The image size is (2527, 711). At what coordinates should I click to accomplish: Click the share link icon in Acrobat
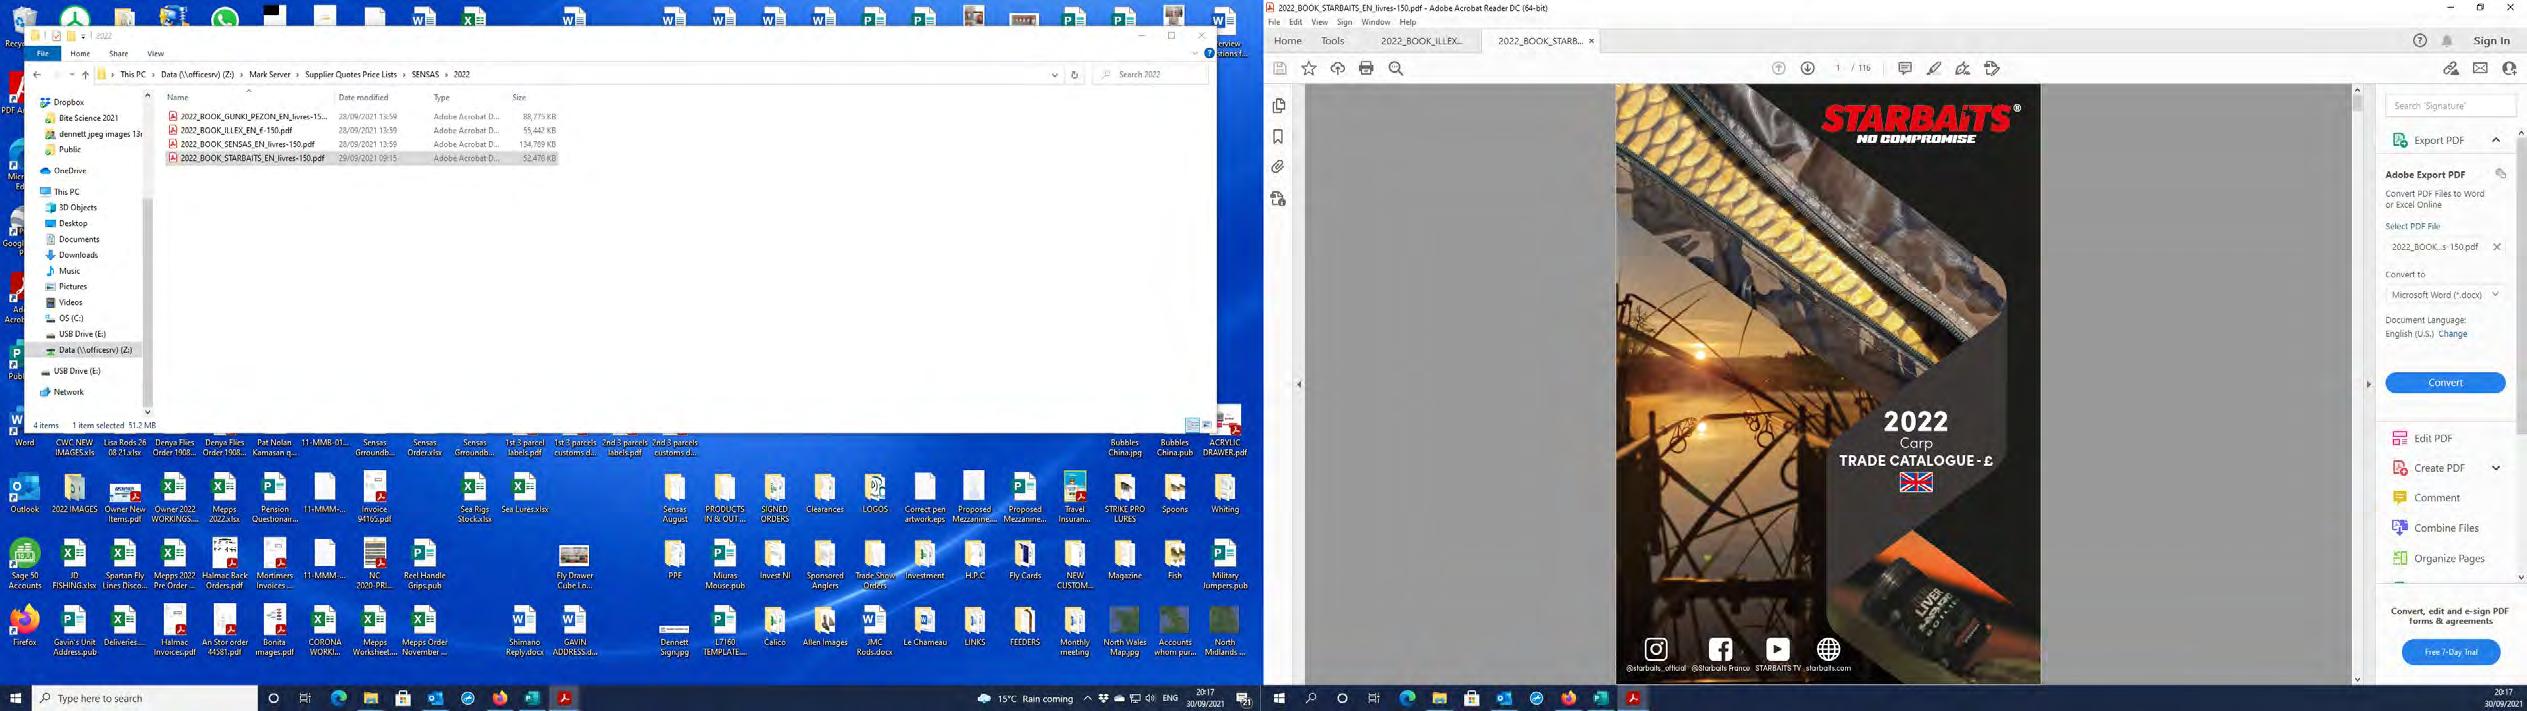[2450, 68]
